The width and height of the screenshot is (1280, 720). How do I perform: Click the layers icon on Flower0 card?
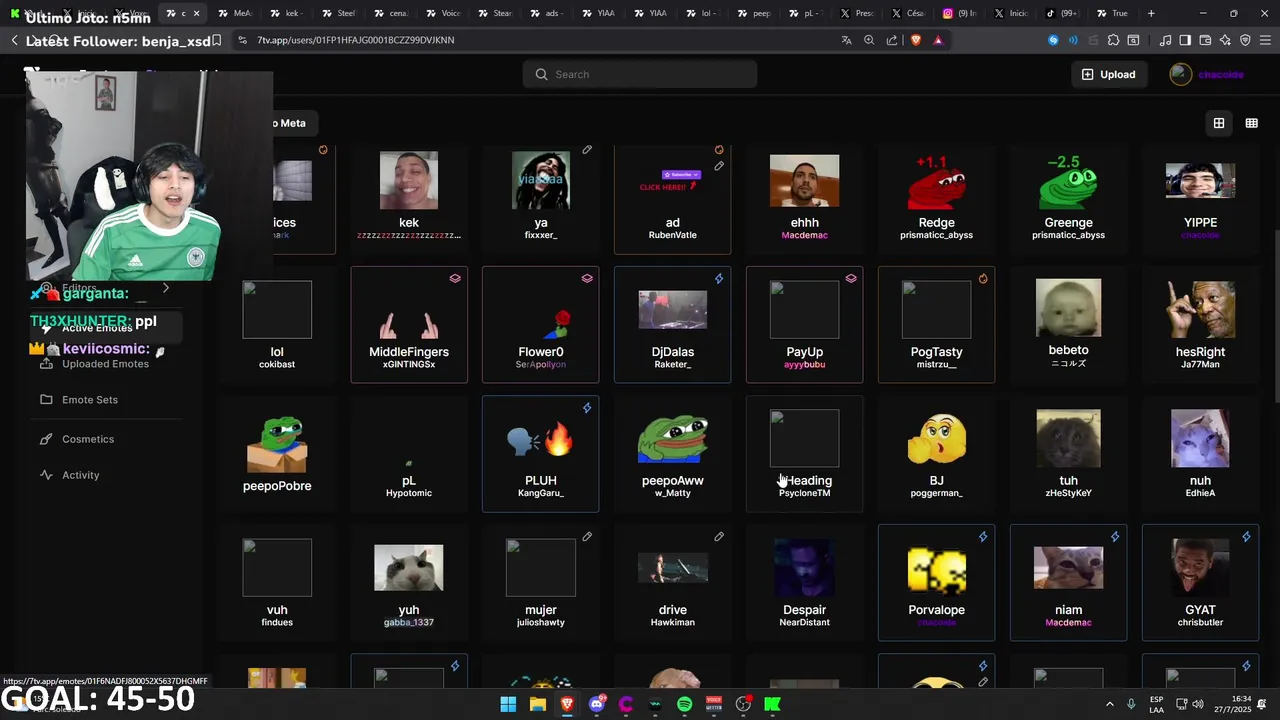coord(587,279)
